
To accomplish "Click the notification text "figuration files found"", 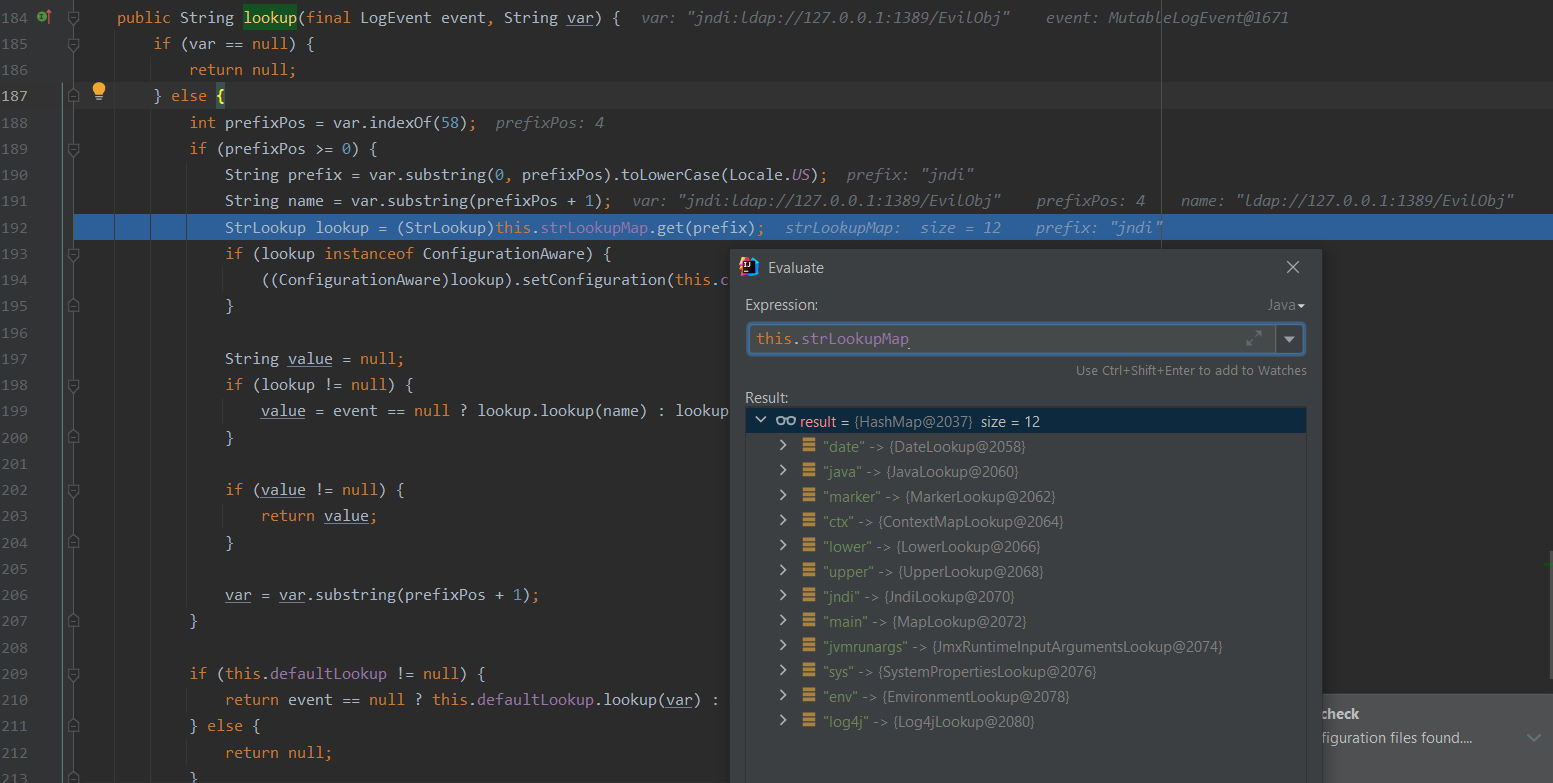I will [x=1397, y=738].
